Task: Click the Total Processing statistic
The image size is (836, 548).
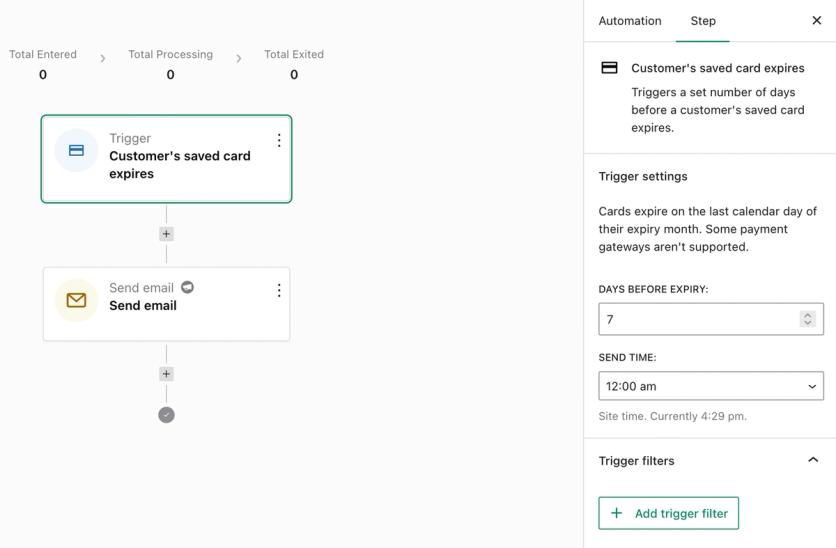Action: click(171, 65)
